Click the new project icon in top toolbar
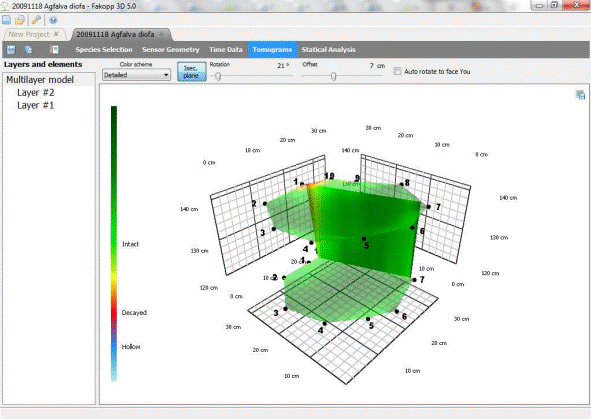This screenshot has height=419, width=591. point(6,20)
